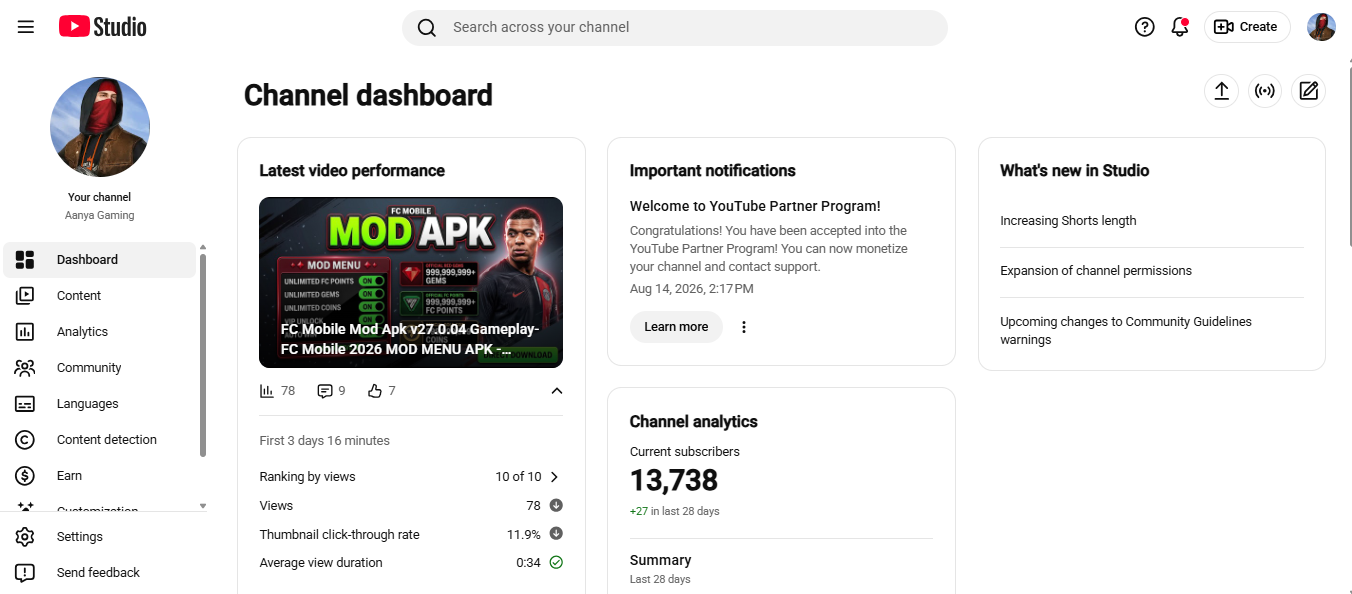This screenshot has width=1352, height=594.
Task: Click the upload videos arrow icon
Action: pos(1221,91)
